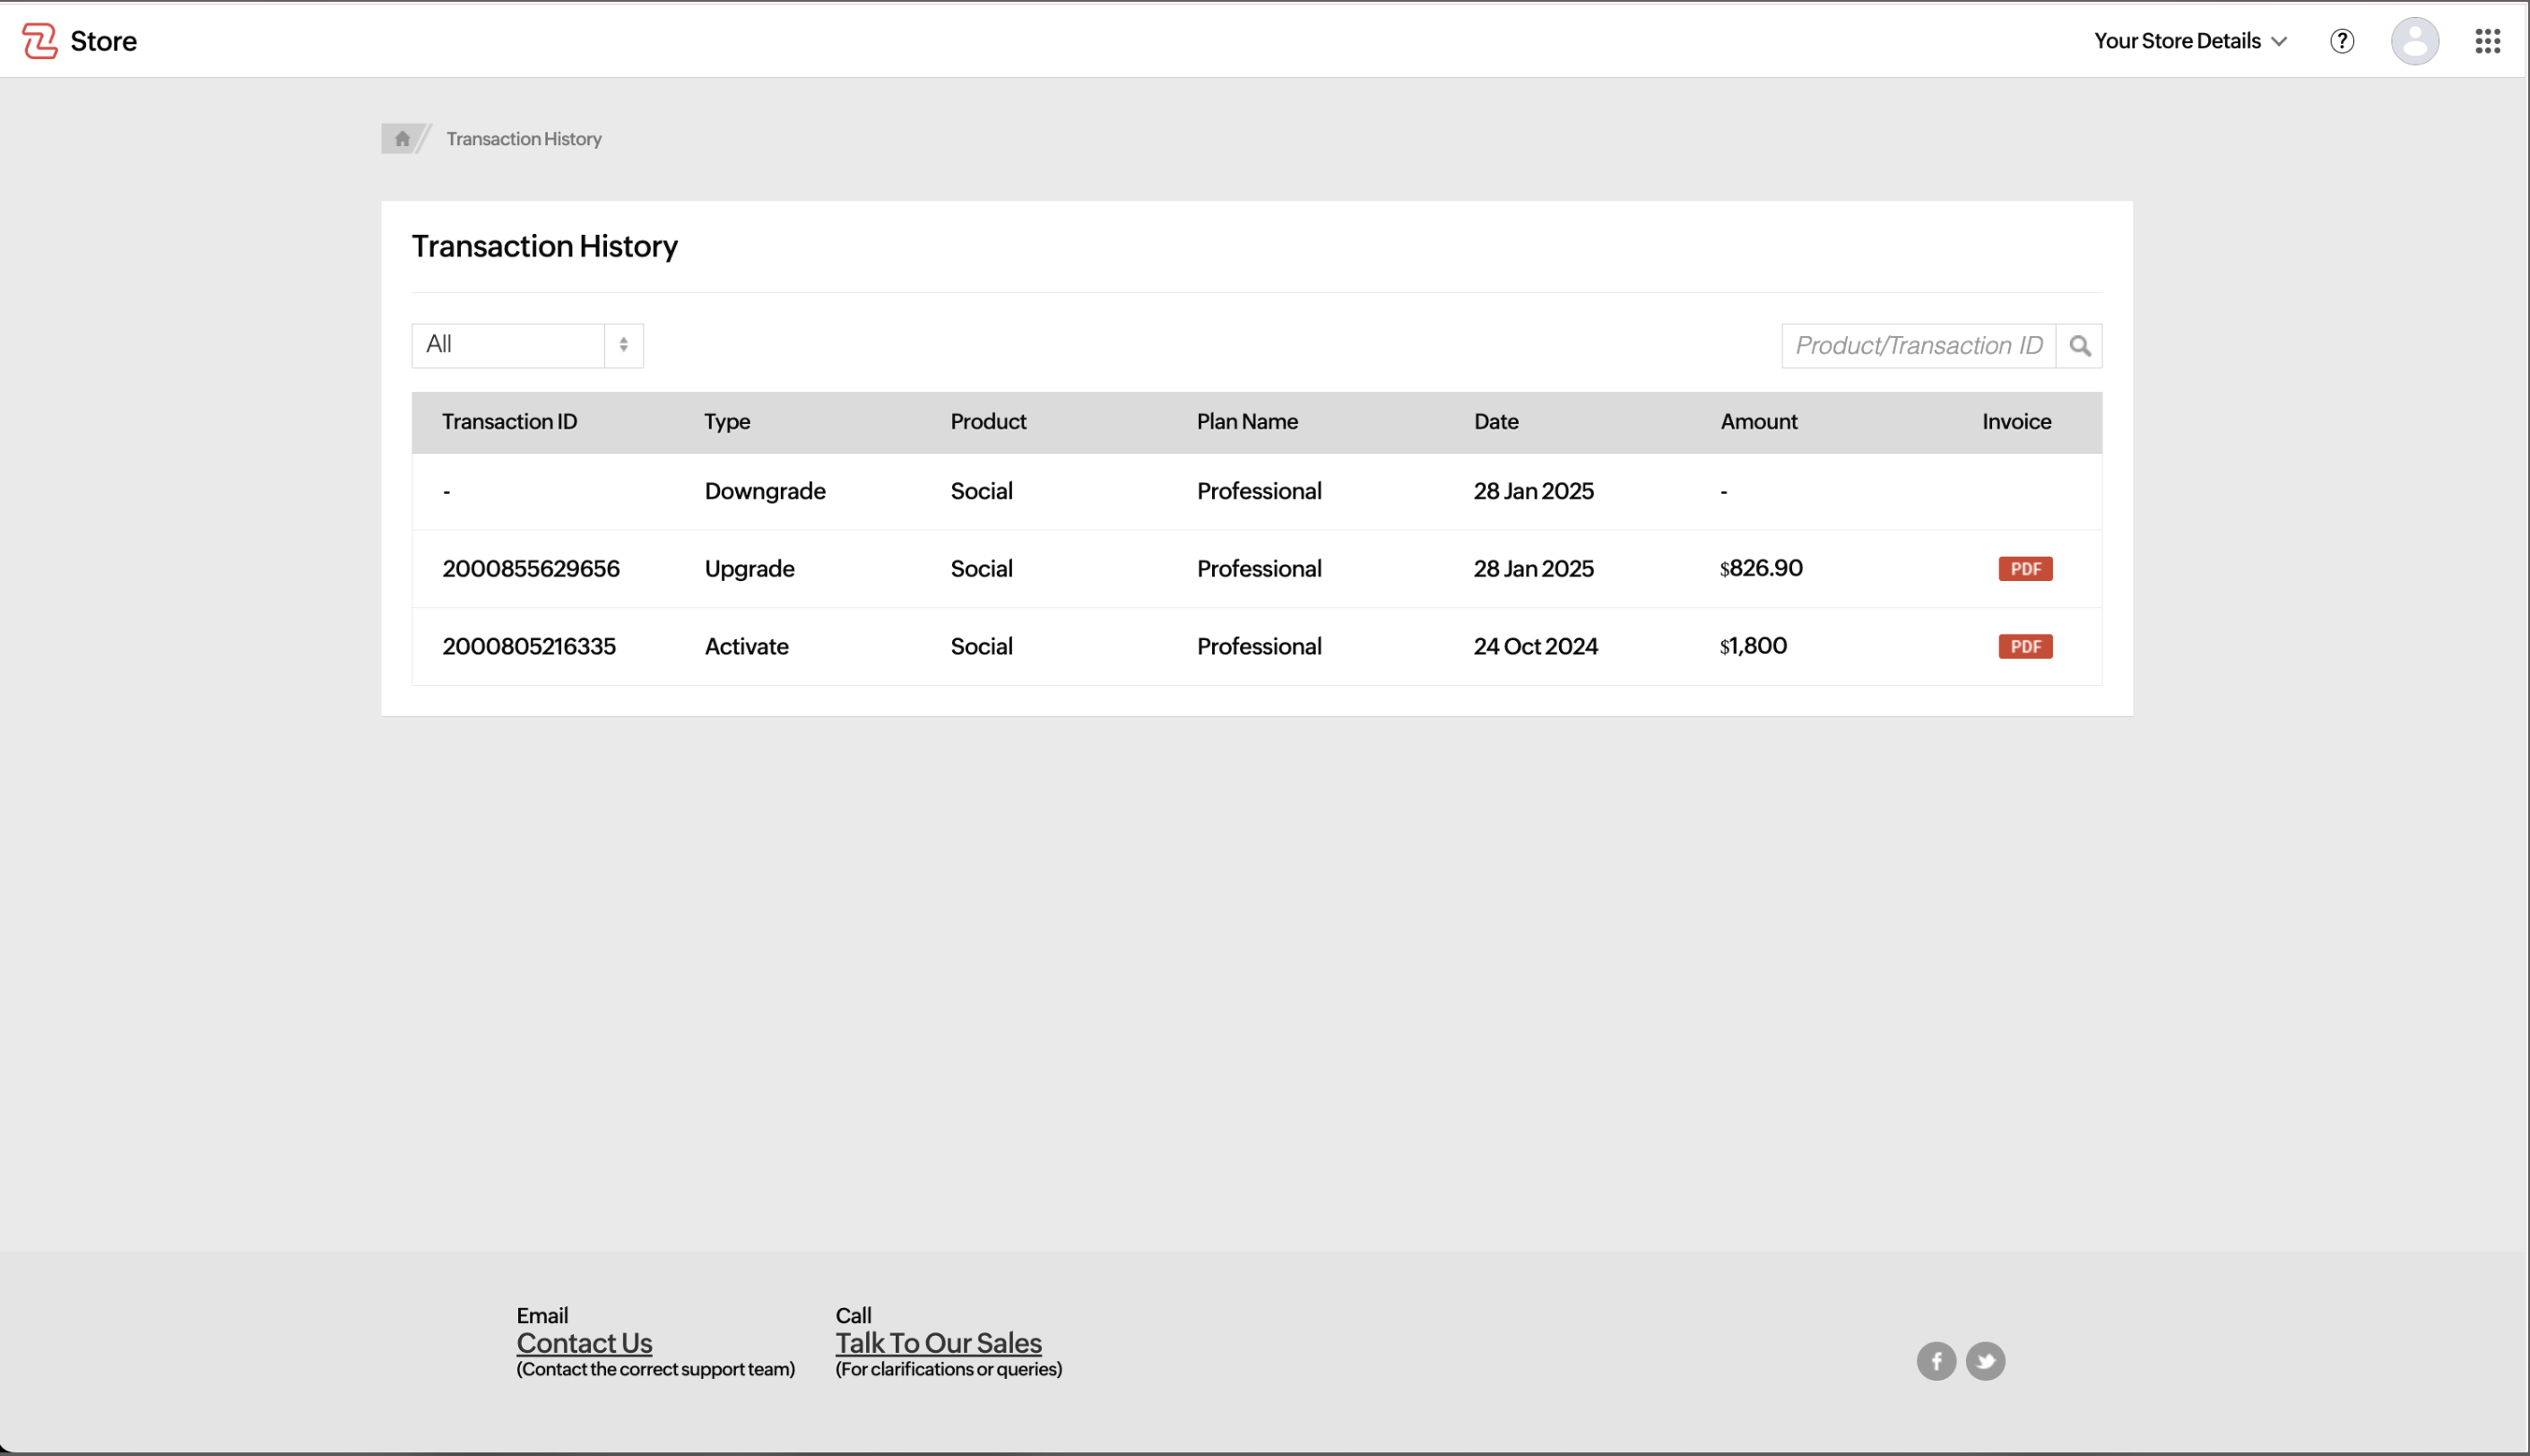Click the search magnifier icon
Screen dimensions: 2530x1456
[x=2079, y=346]
